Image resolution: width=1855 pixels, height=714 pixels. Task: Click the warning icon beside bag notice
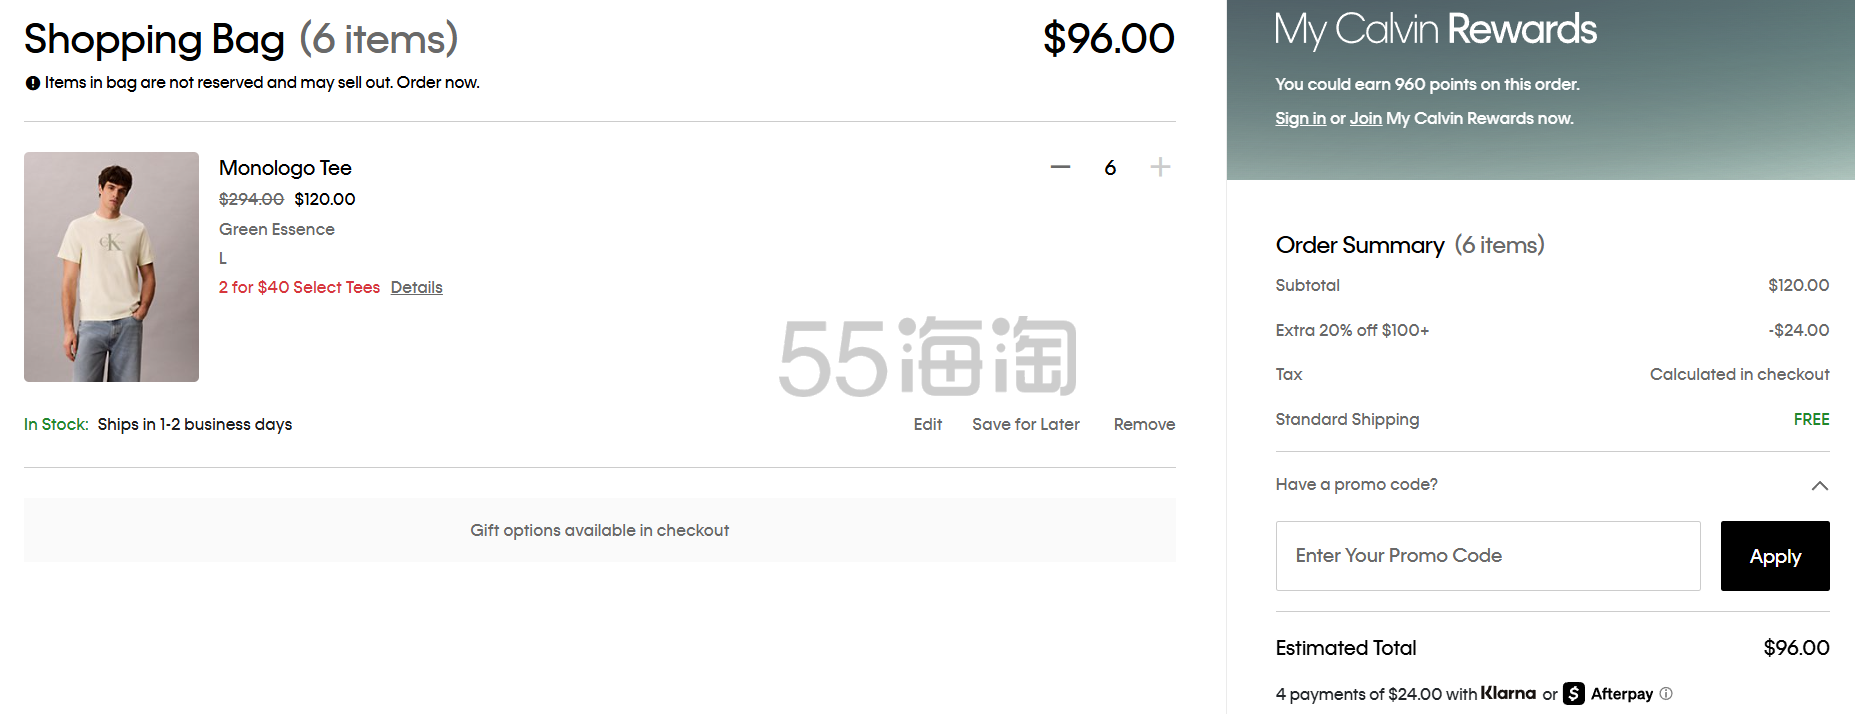click(x=33, y=83)
